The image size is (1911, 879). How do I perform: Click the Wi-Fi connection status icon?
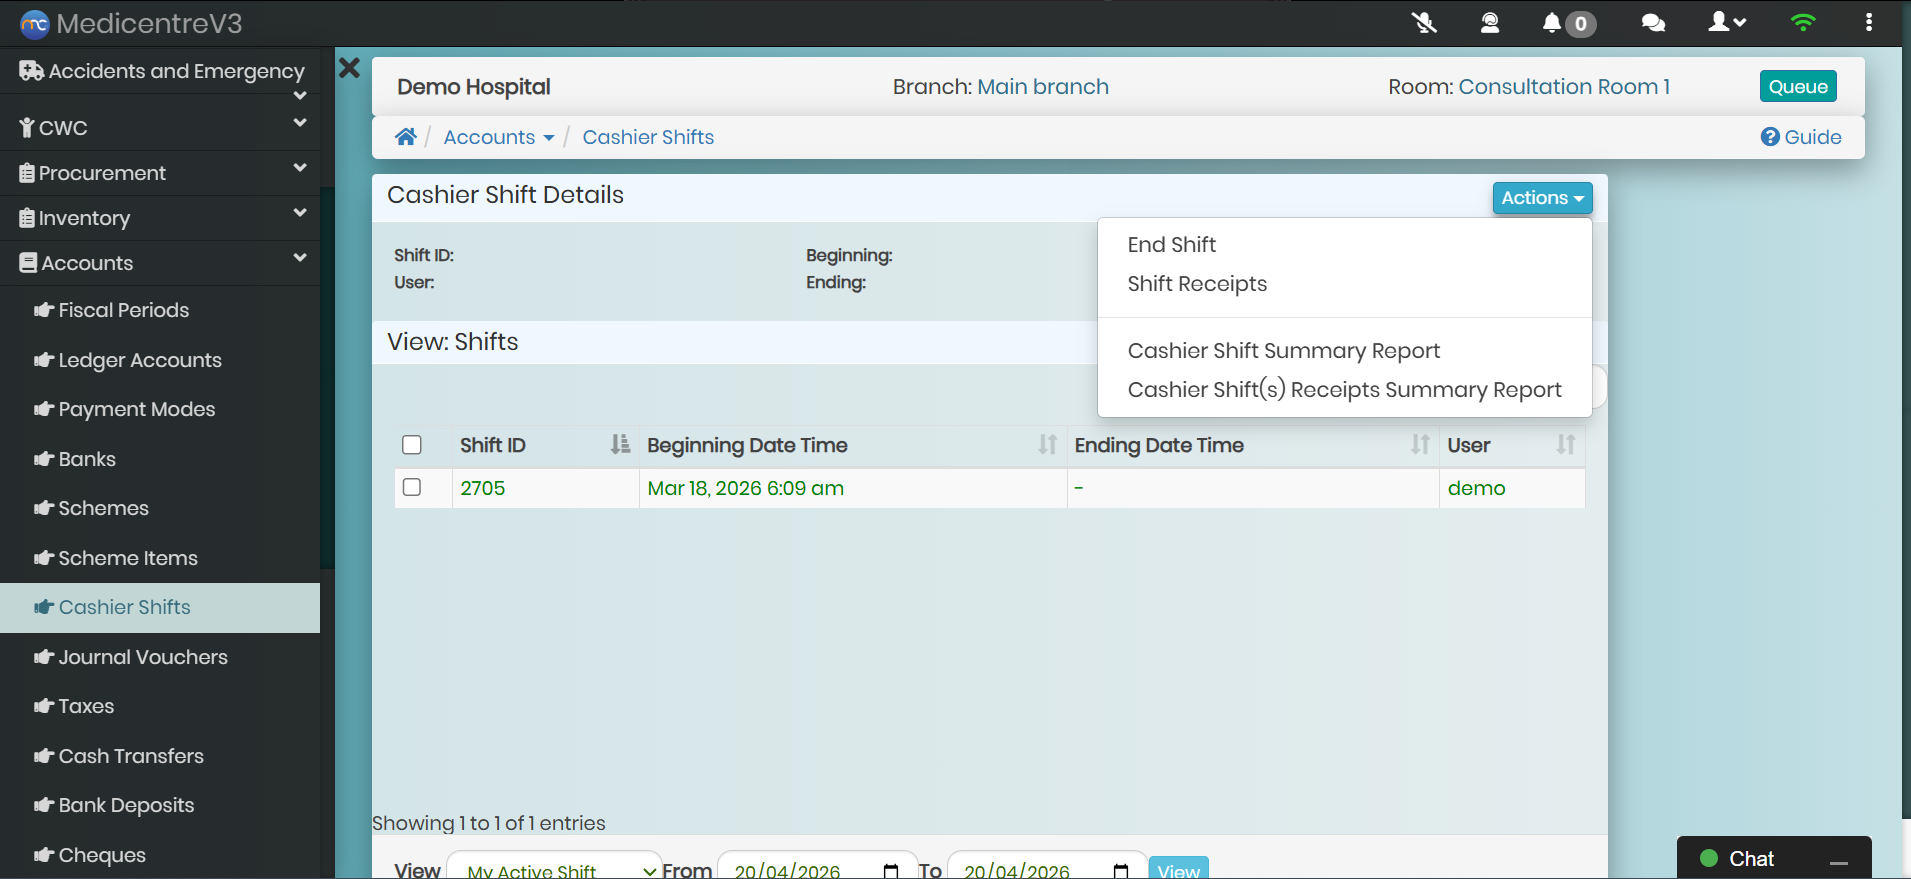[x=1802, y=23]
